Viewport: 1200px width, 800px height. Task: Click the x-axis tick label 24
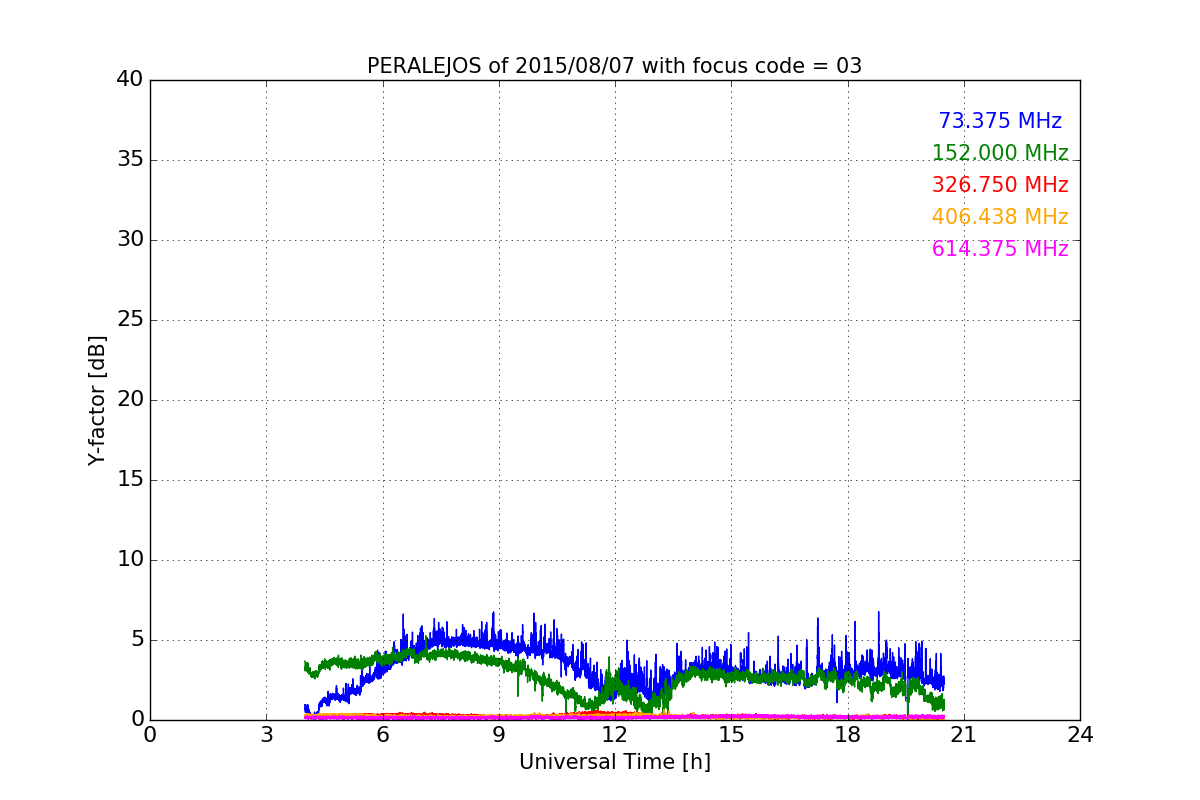1080,735
